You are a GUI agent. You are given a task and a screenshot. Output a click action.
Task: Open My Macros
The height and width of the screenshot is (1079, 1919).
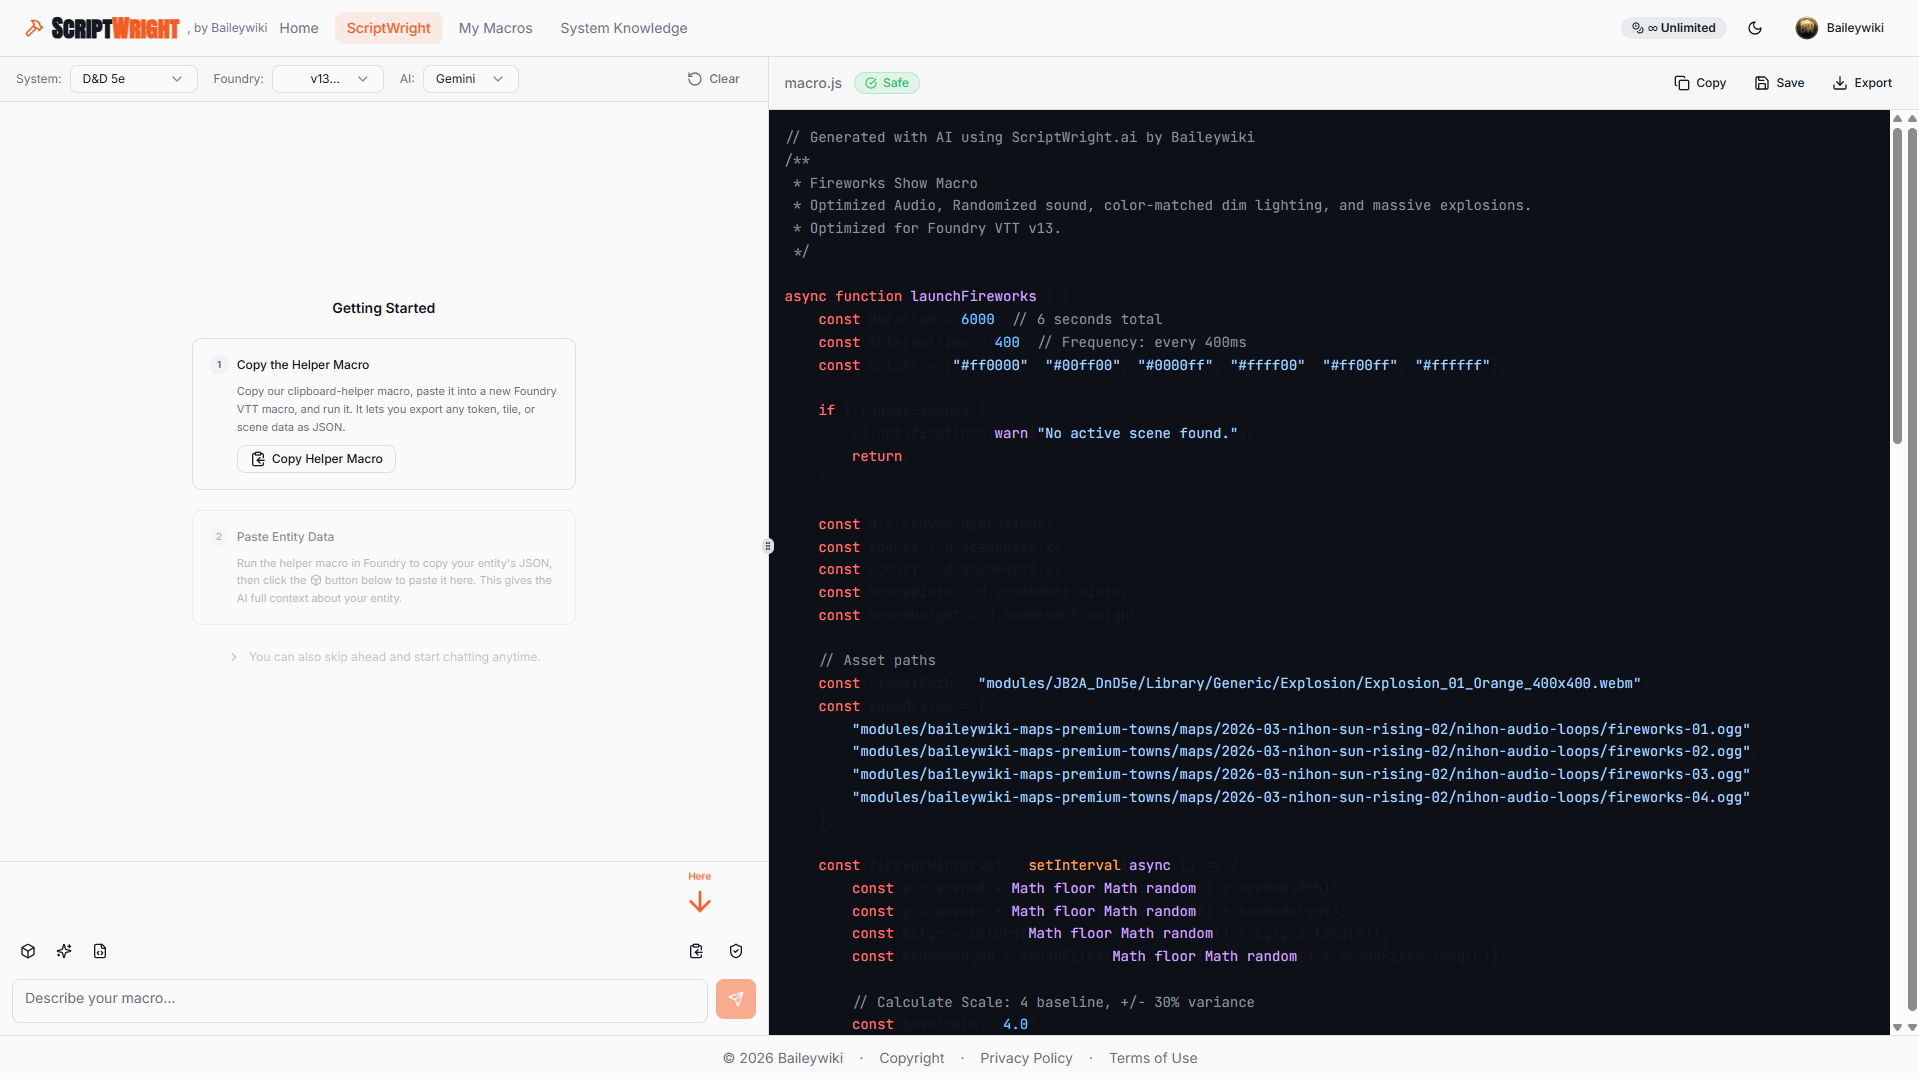496,28
